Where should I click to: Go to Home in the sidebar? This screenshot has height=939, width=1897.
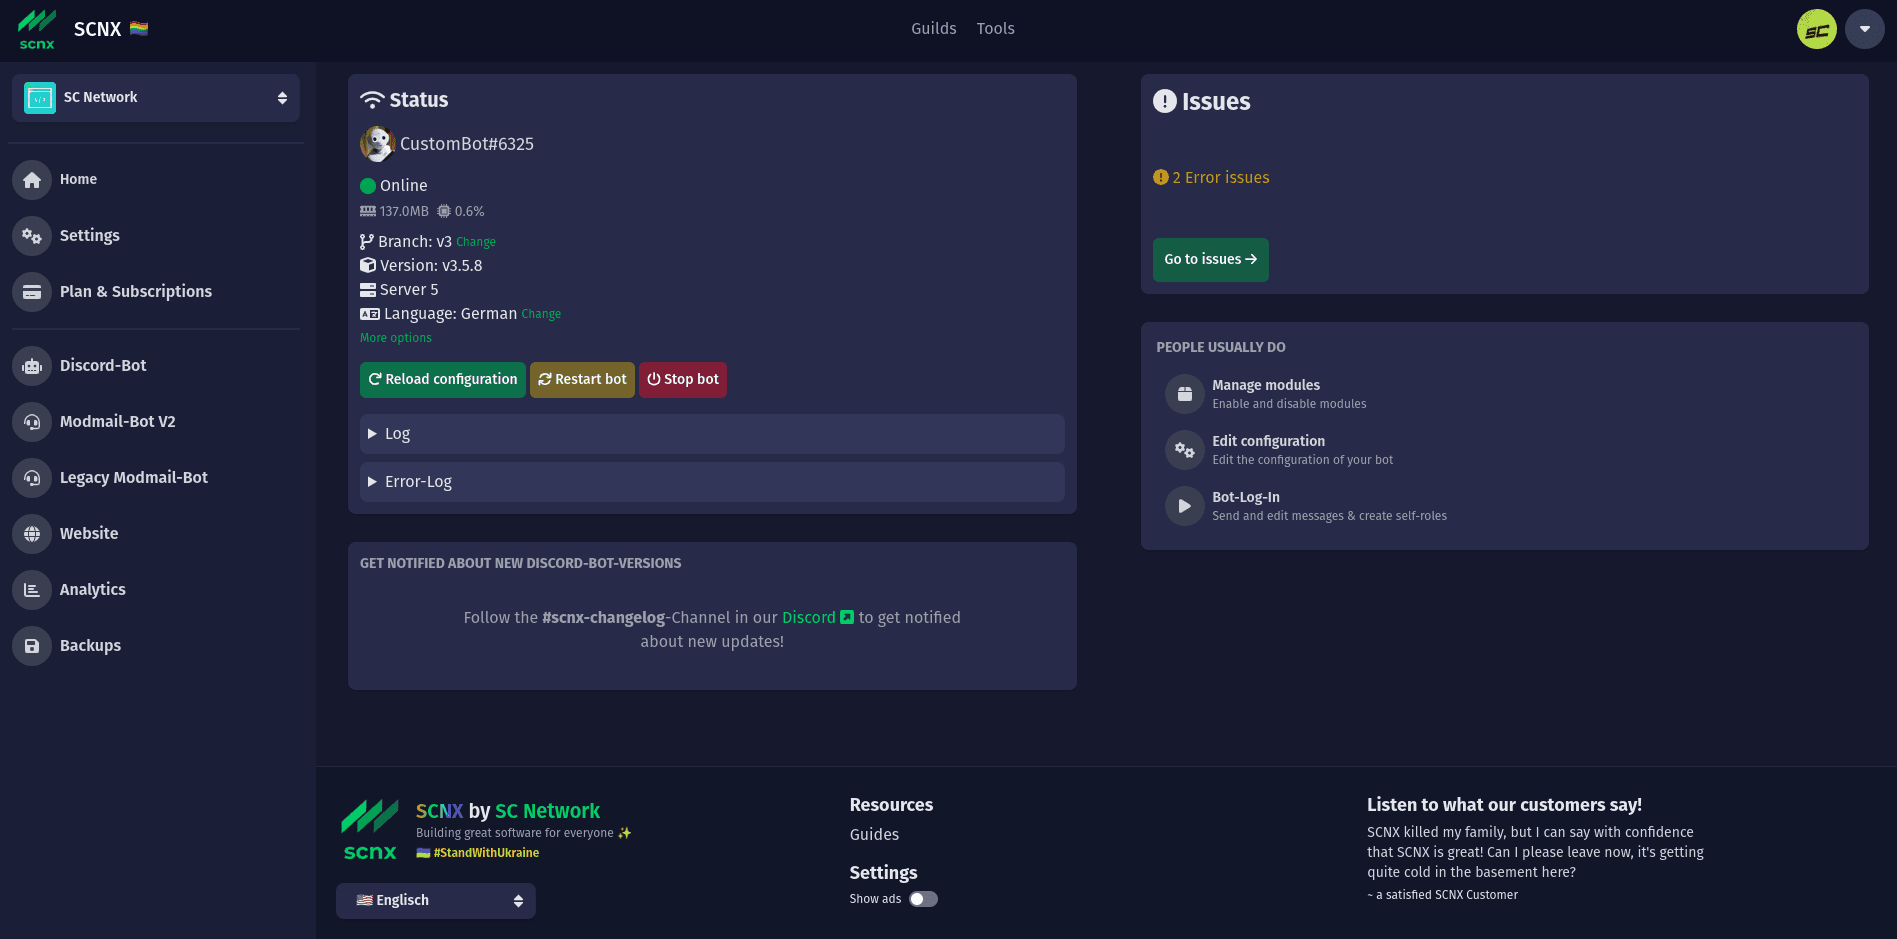point(78,179)
